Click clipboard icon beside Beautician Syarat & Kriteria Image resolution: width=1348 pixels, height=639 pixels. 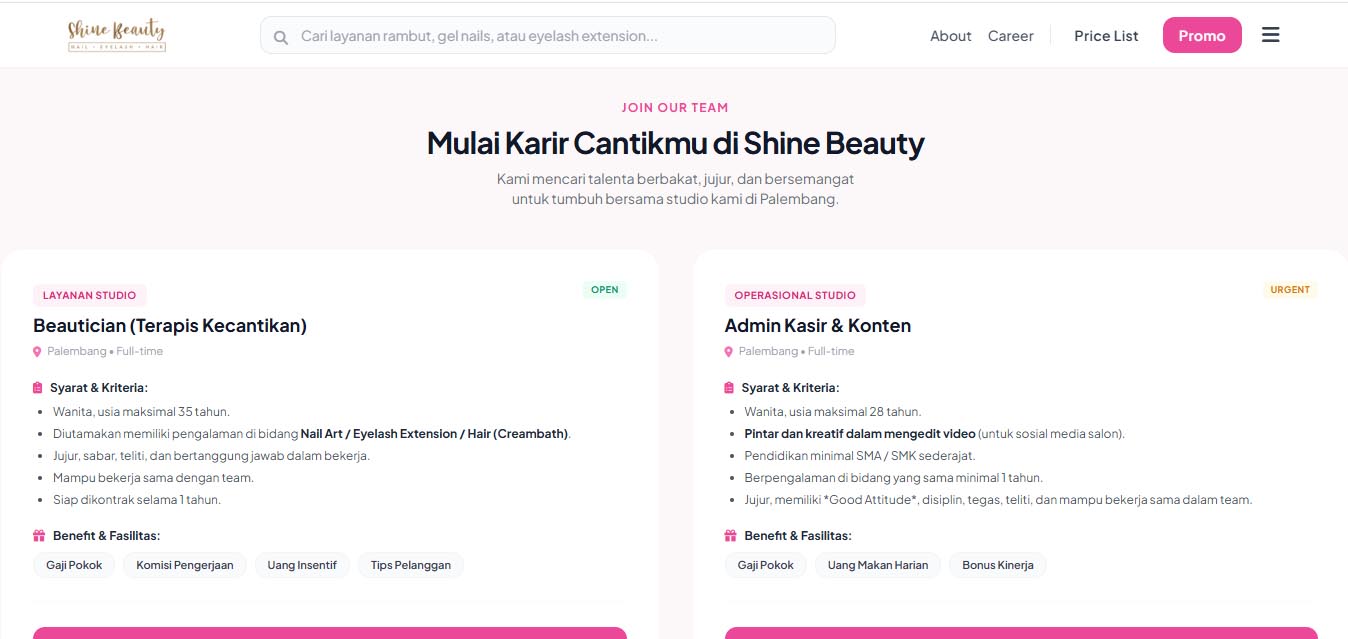[x=38, y=388]
